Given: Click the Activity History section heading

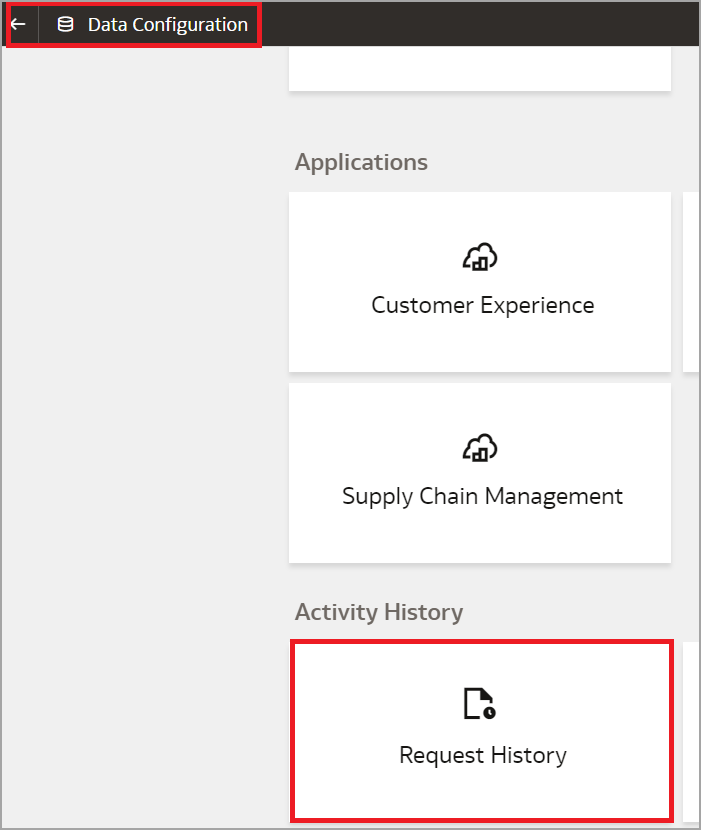Looking at the screenshot, I should pyautogui.click(x=378, y=612).
